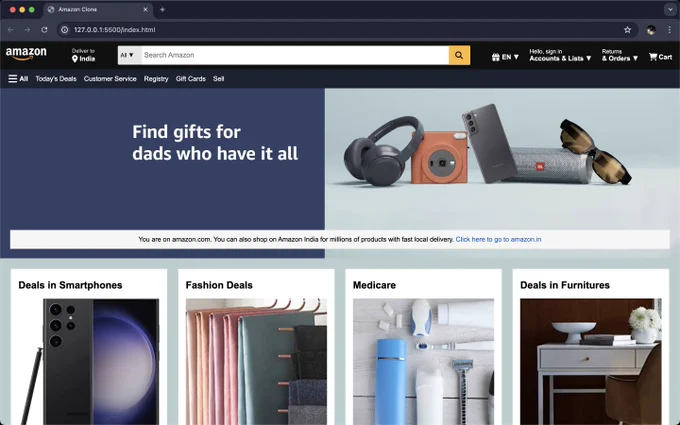This screenshot has width=680, height=425.
Task: Open the hamburger All menu icon
Action: point(13,78)
